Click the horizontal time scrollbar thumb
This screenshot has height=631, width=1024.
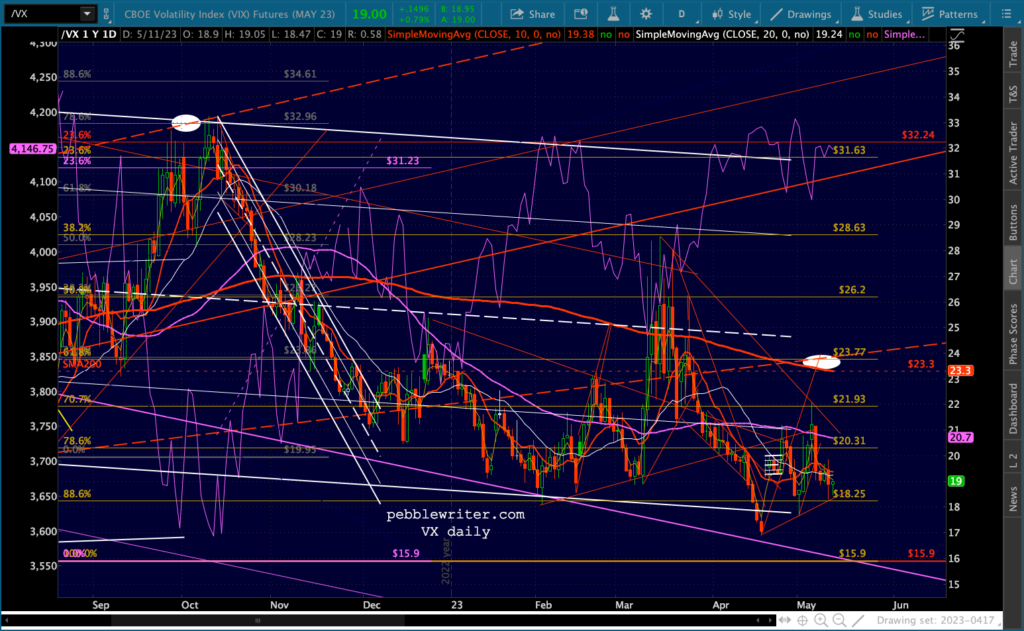(258, 620)
